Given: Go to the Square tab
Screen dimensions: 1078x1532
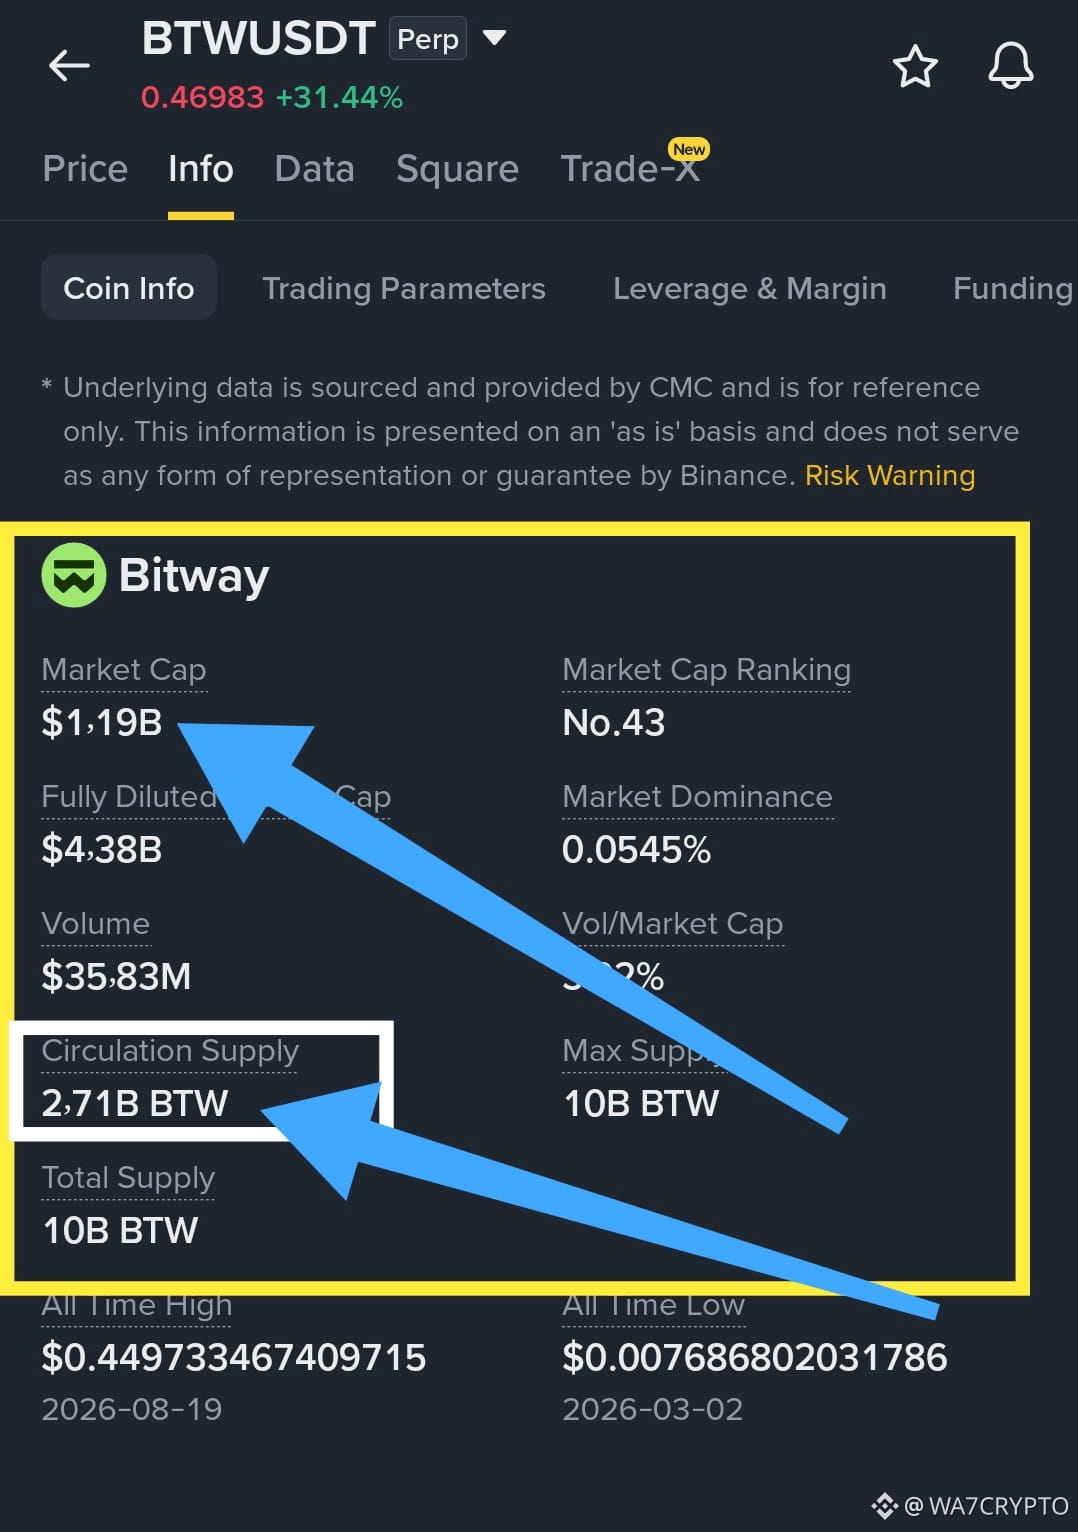Looking at the screenshot, I should coord(457,168).
